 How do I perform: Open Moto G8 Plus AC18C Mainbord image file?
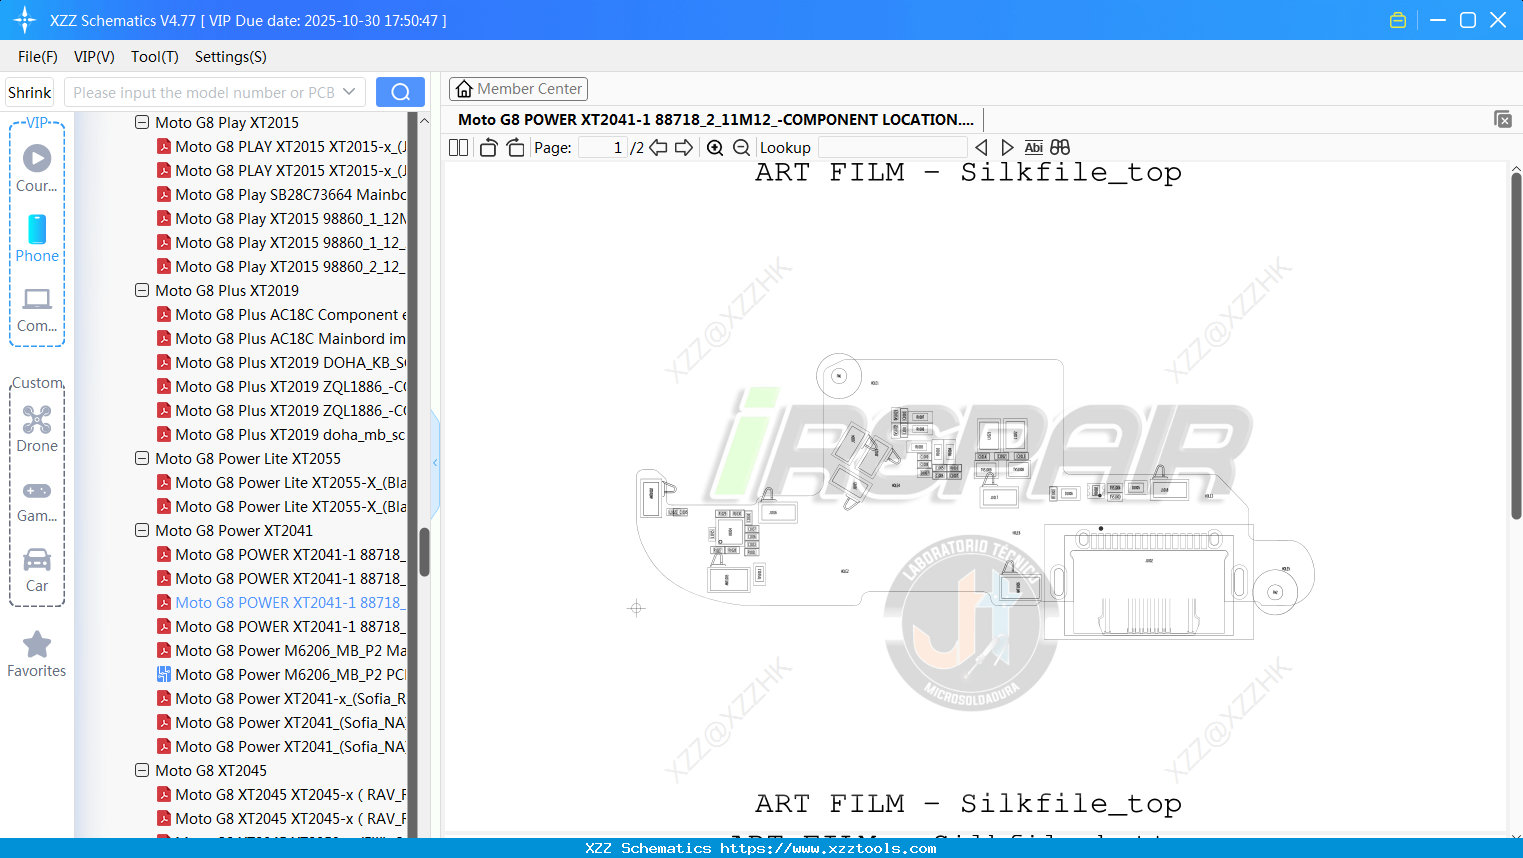click(x=281, y=339)
